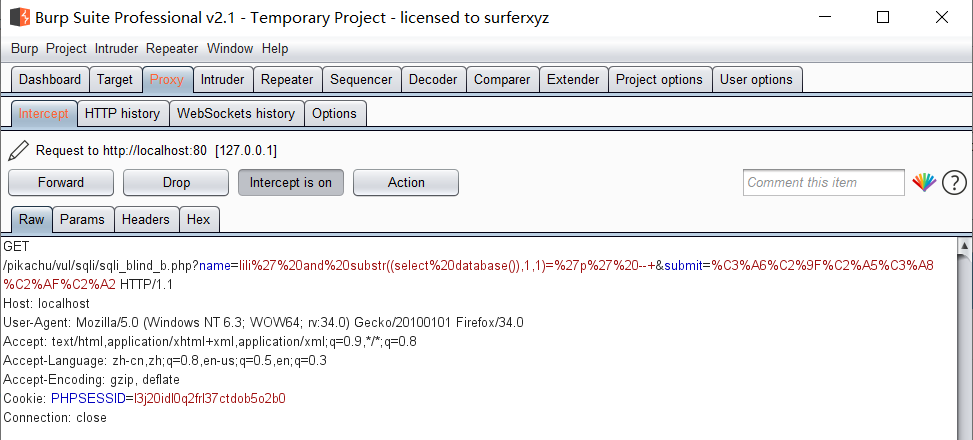This screenshot has width=973, height=440.
Task: Open the help question mark icon
Action: pyautogui.click(x=954, y=182)
